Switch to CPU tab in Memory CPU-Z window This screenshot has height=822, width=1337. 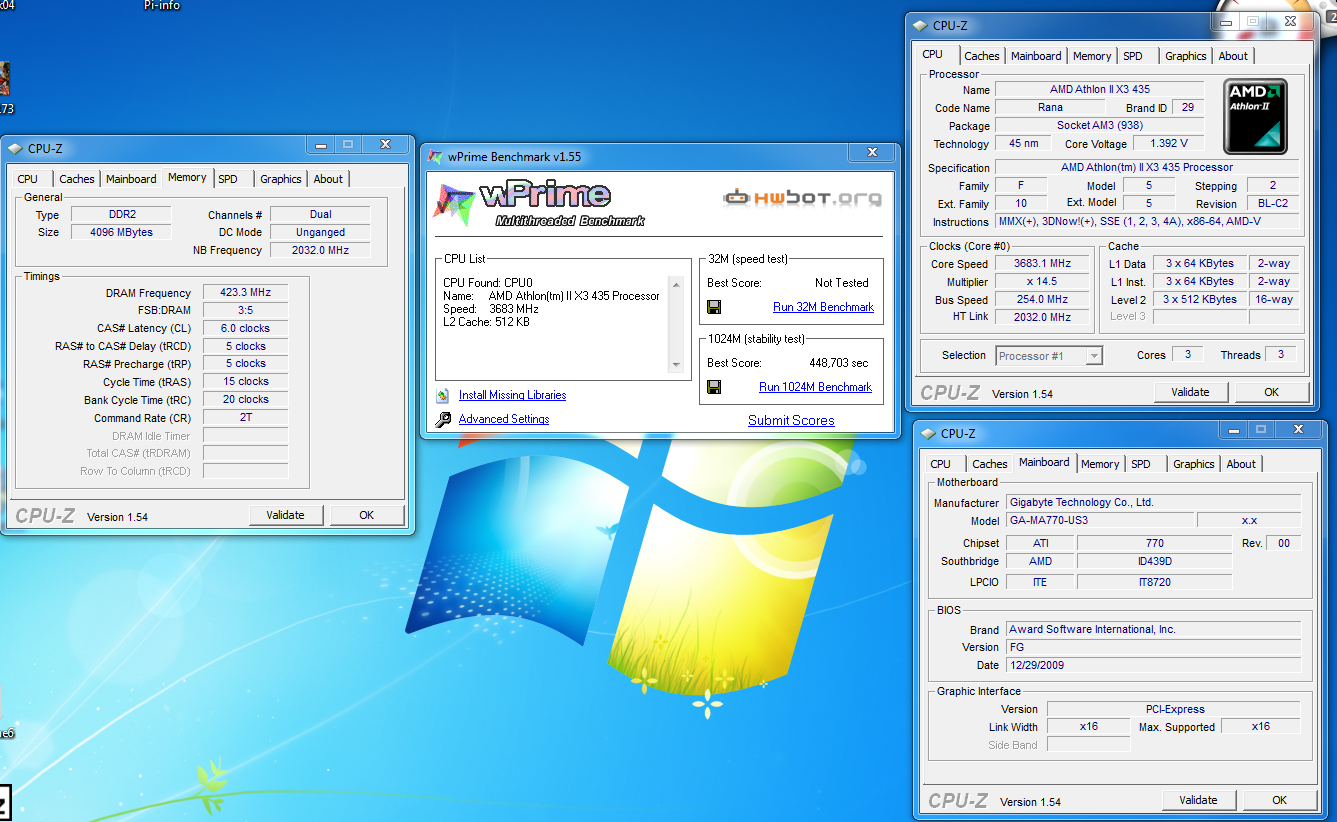(28, 179)
